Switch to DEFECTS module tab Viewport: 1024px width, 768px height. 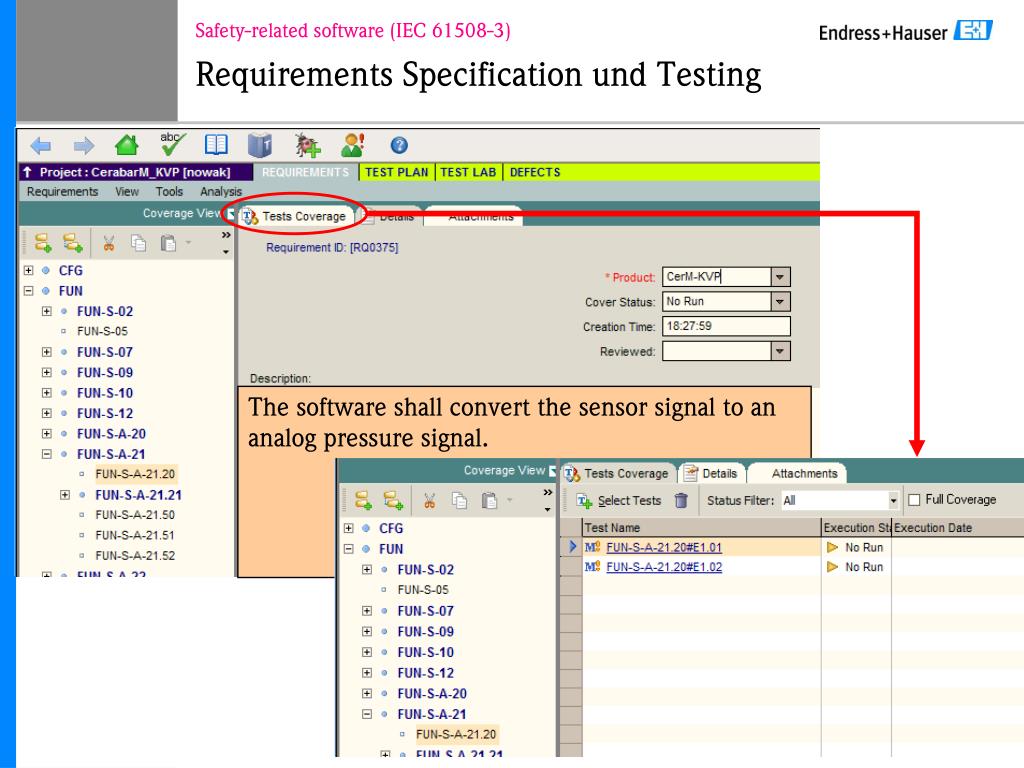535,172
